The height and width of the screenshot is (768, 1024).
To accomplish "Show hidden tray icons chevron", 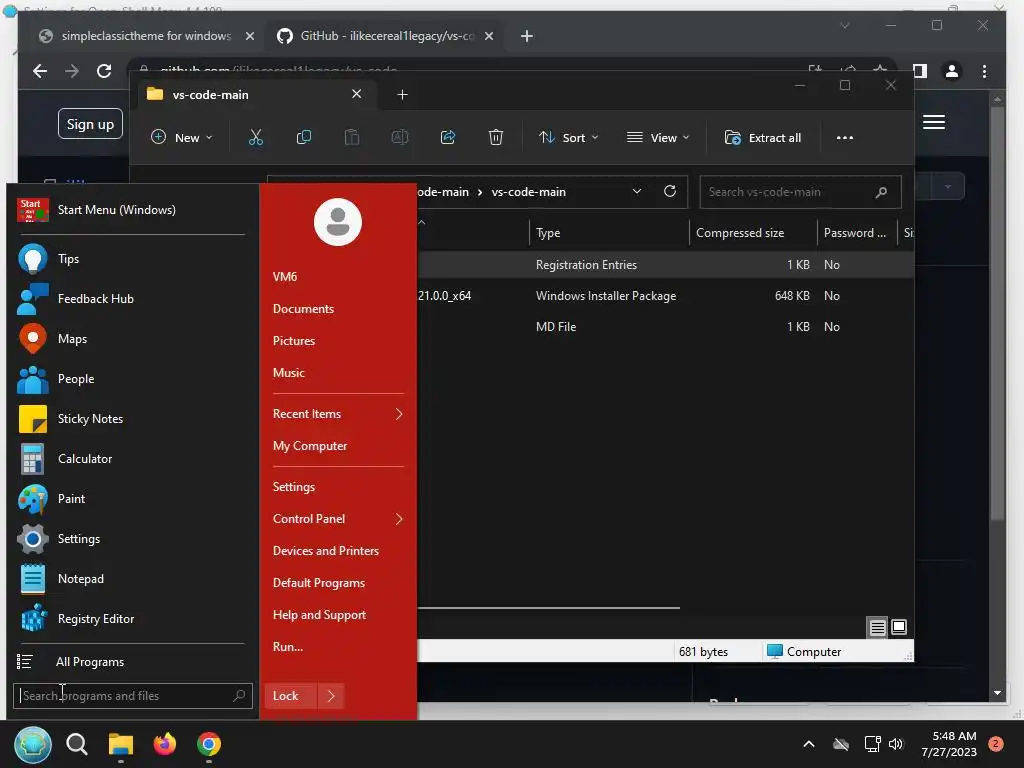I will [808, 744].
